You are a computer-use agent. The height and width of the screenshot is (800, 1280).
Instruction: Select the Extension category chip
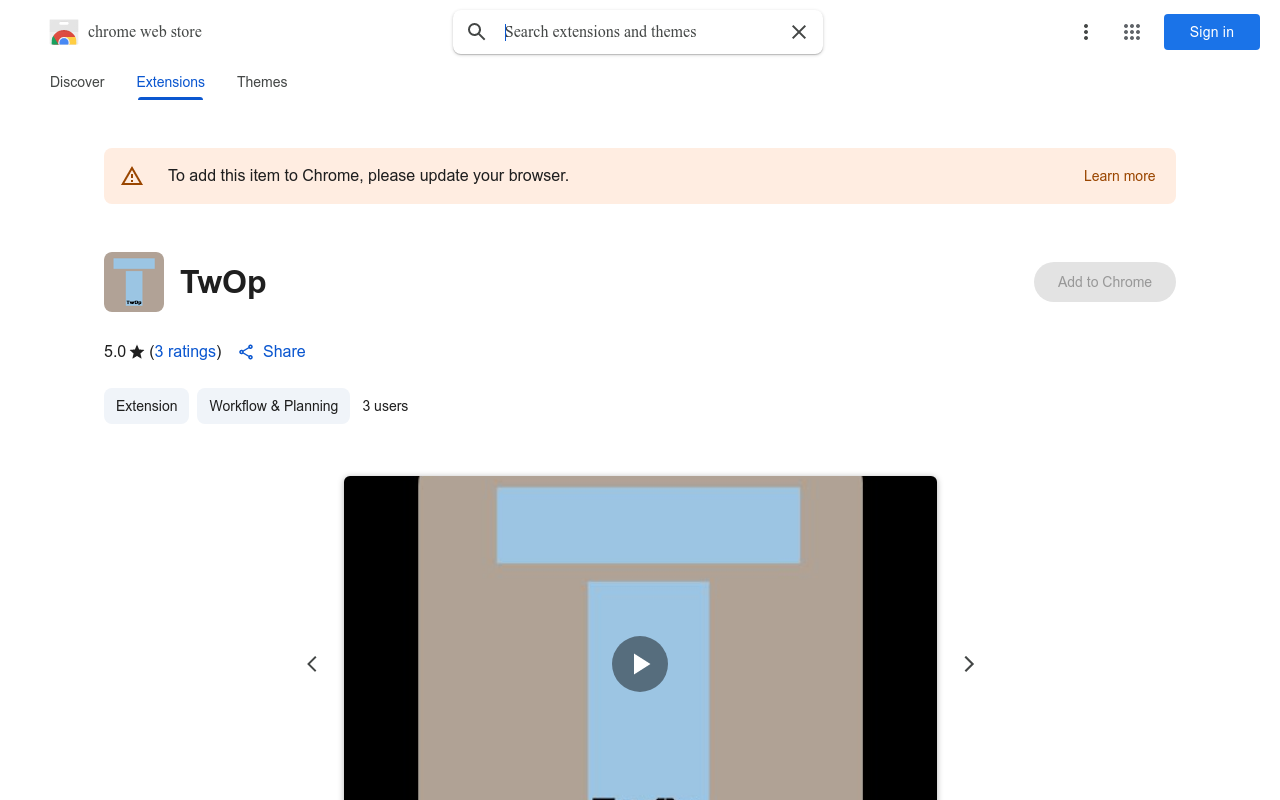point(146,406)
